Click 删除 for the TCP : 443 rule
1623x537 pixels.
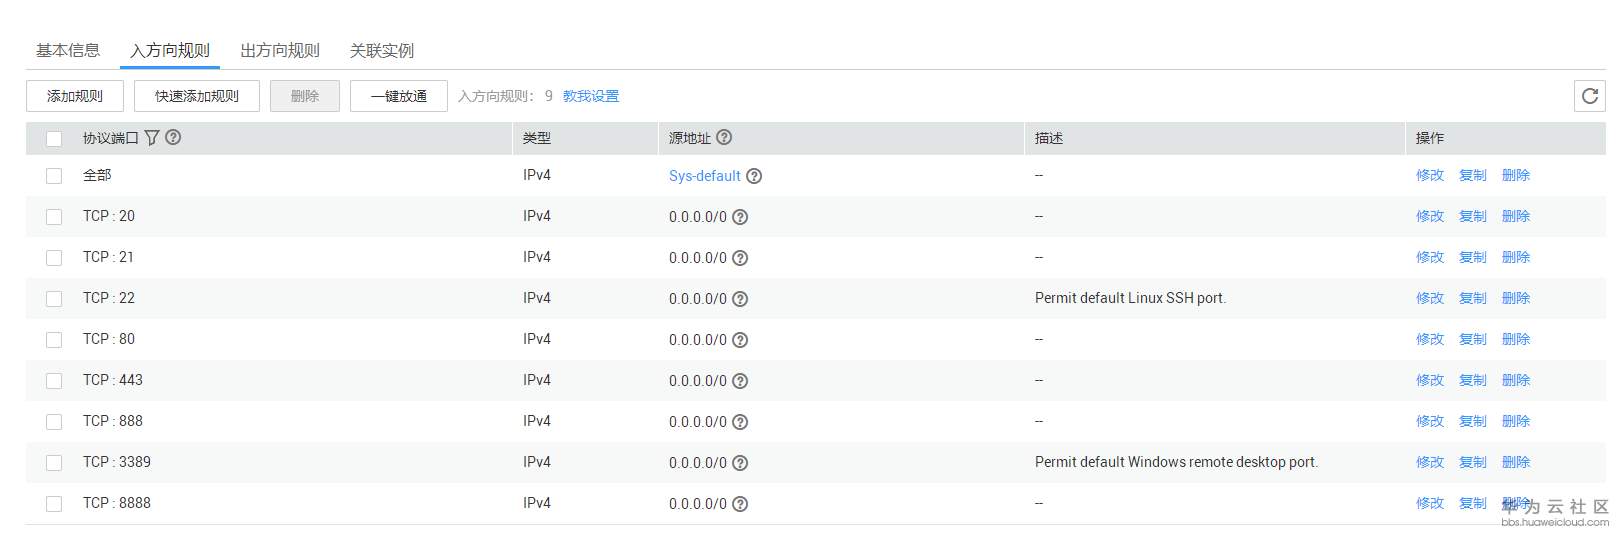[x=1516, y=380]
